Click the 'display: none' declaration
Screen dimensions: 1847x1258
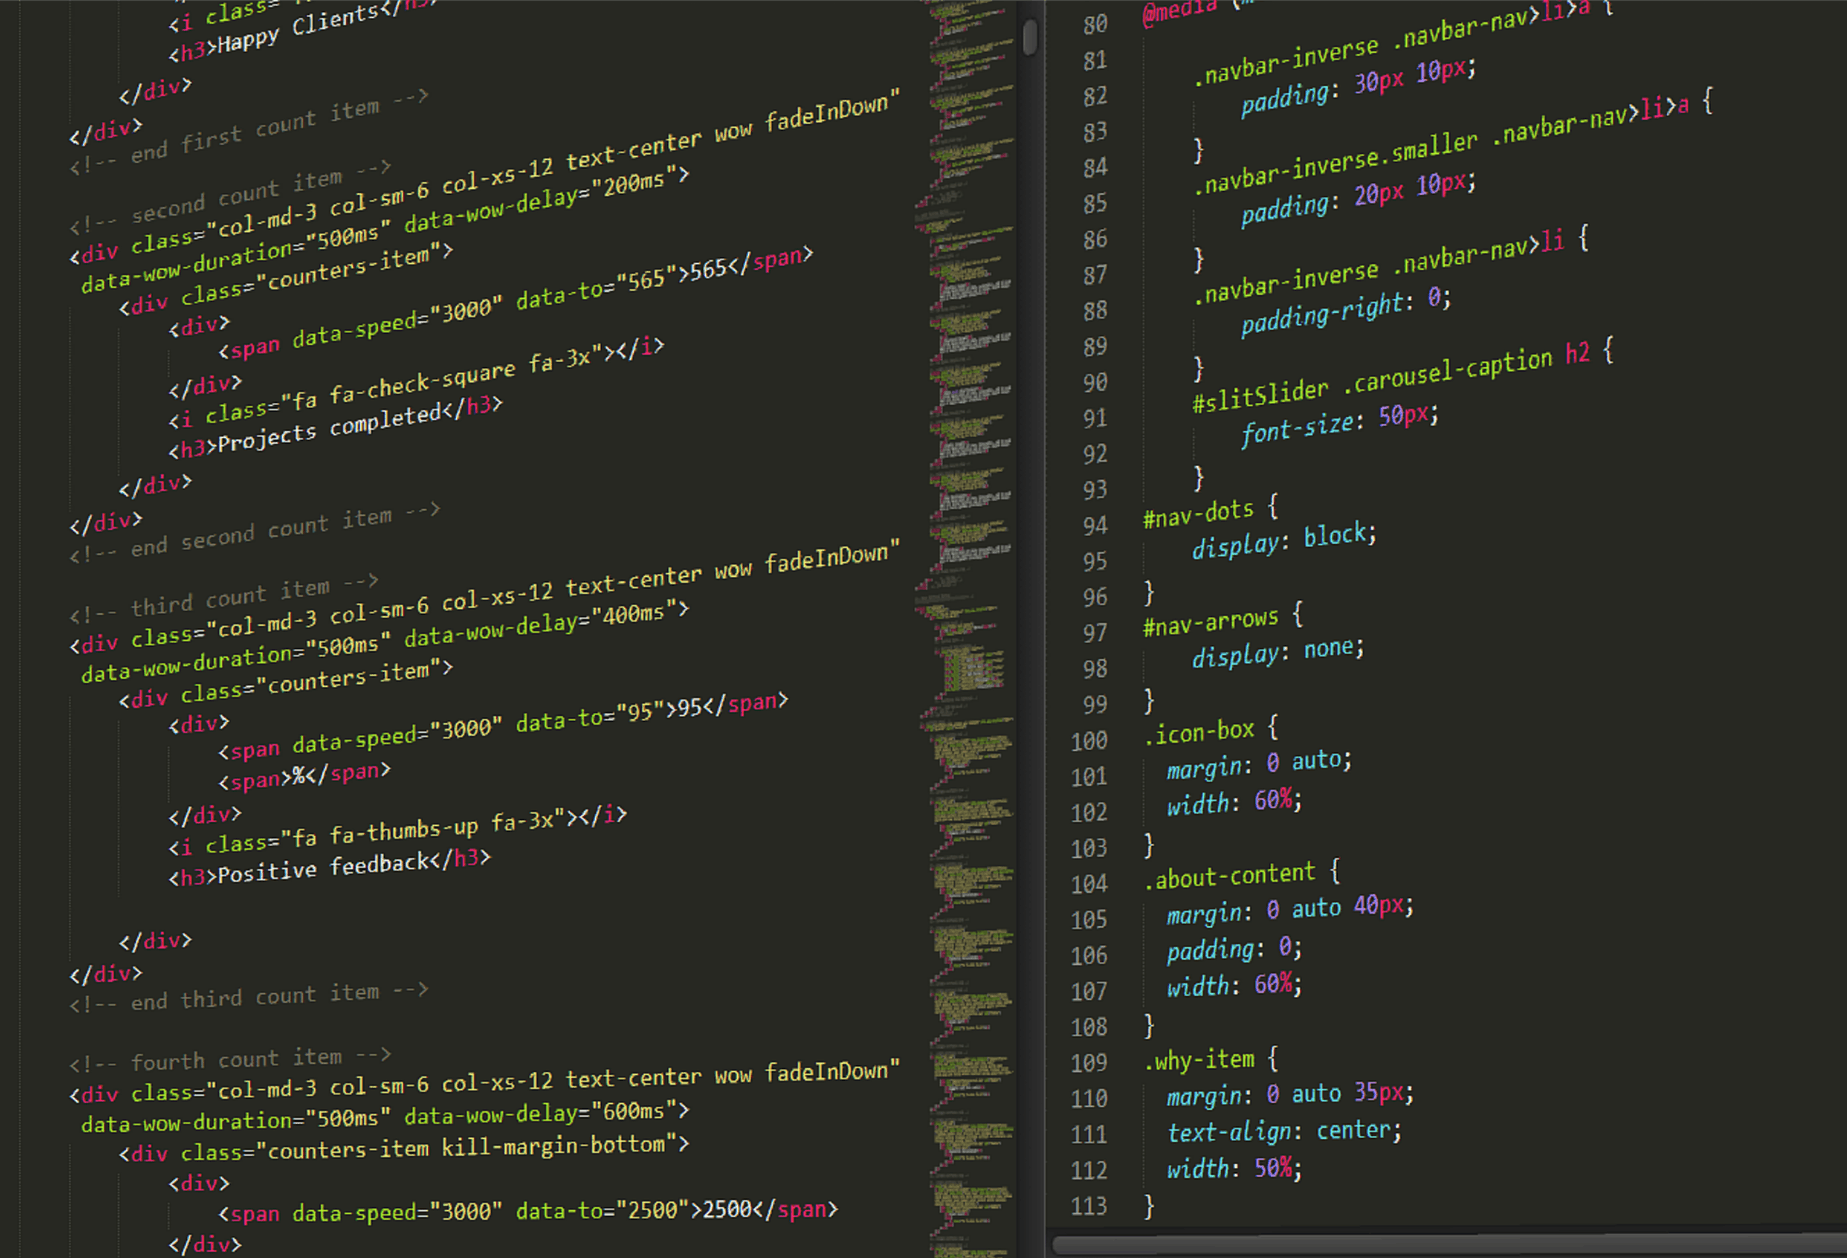pos(1278,652)
